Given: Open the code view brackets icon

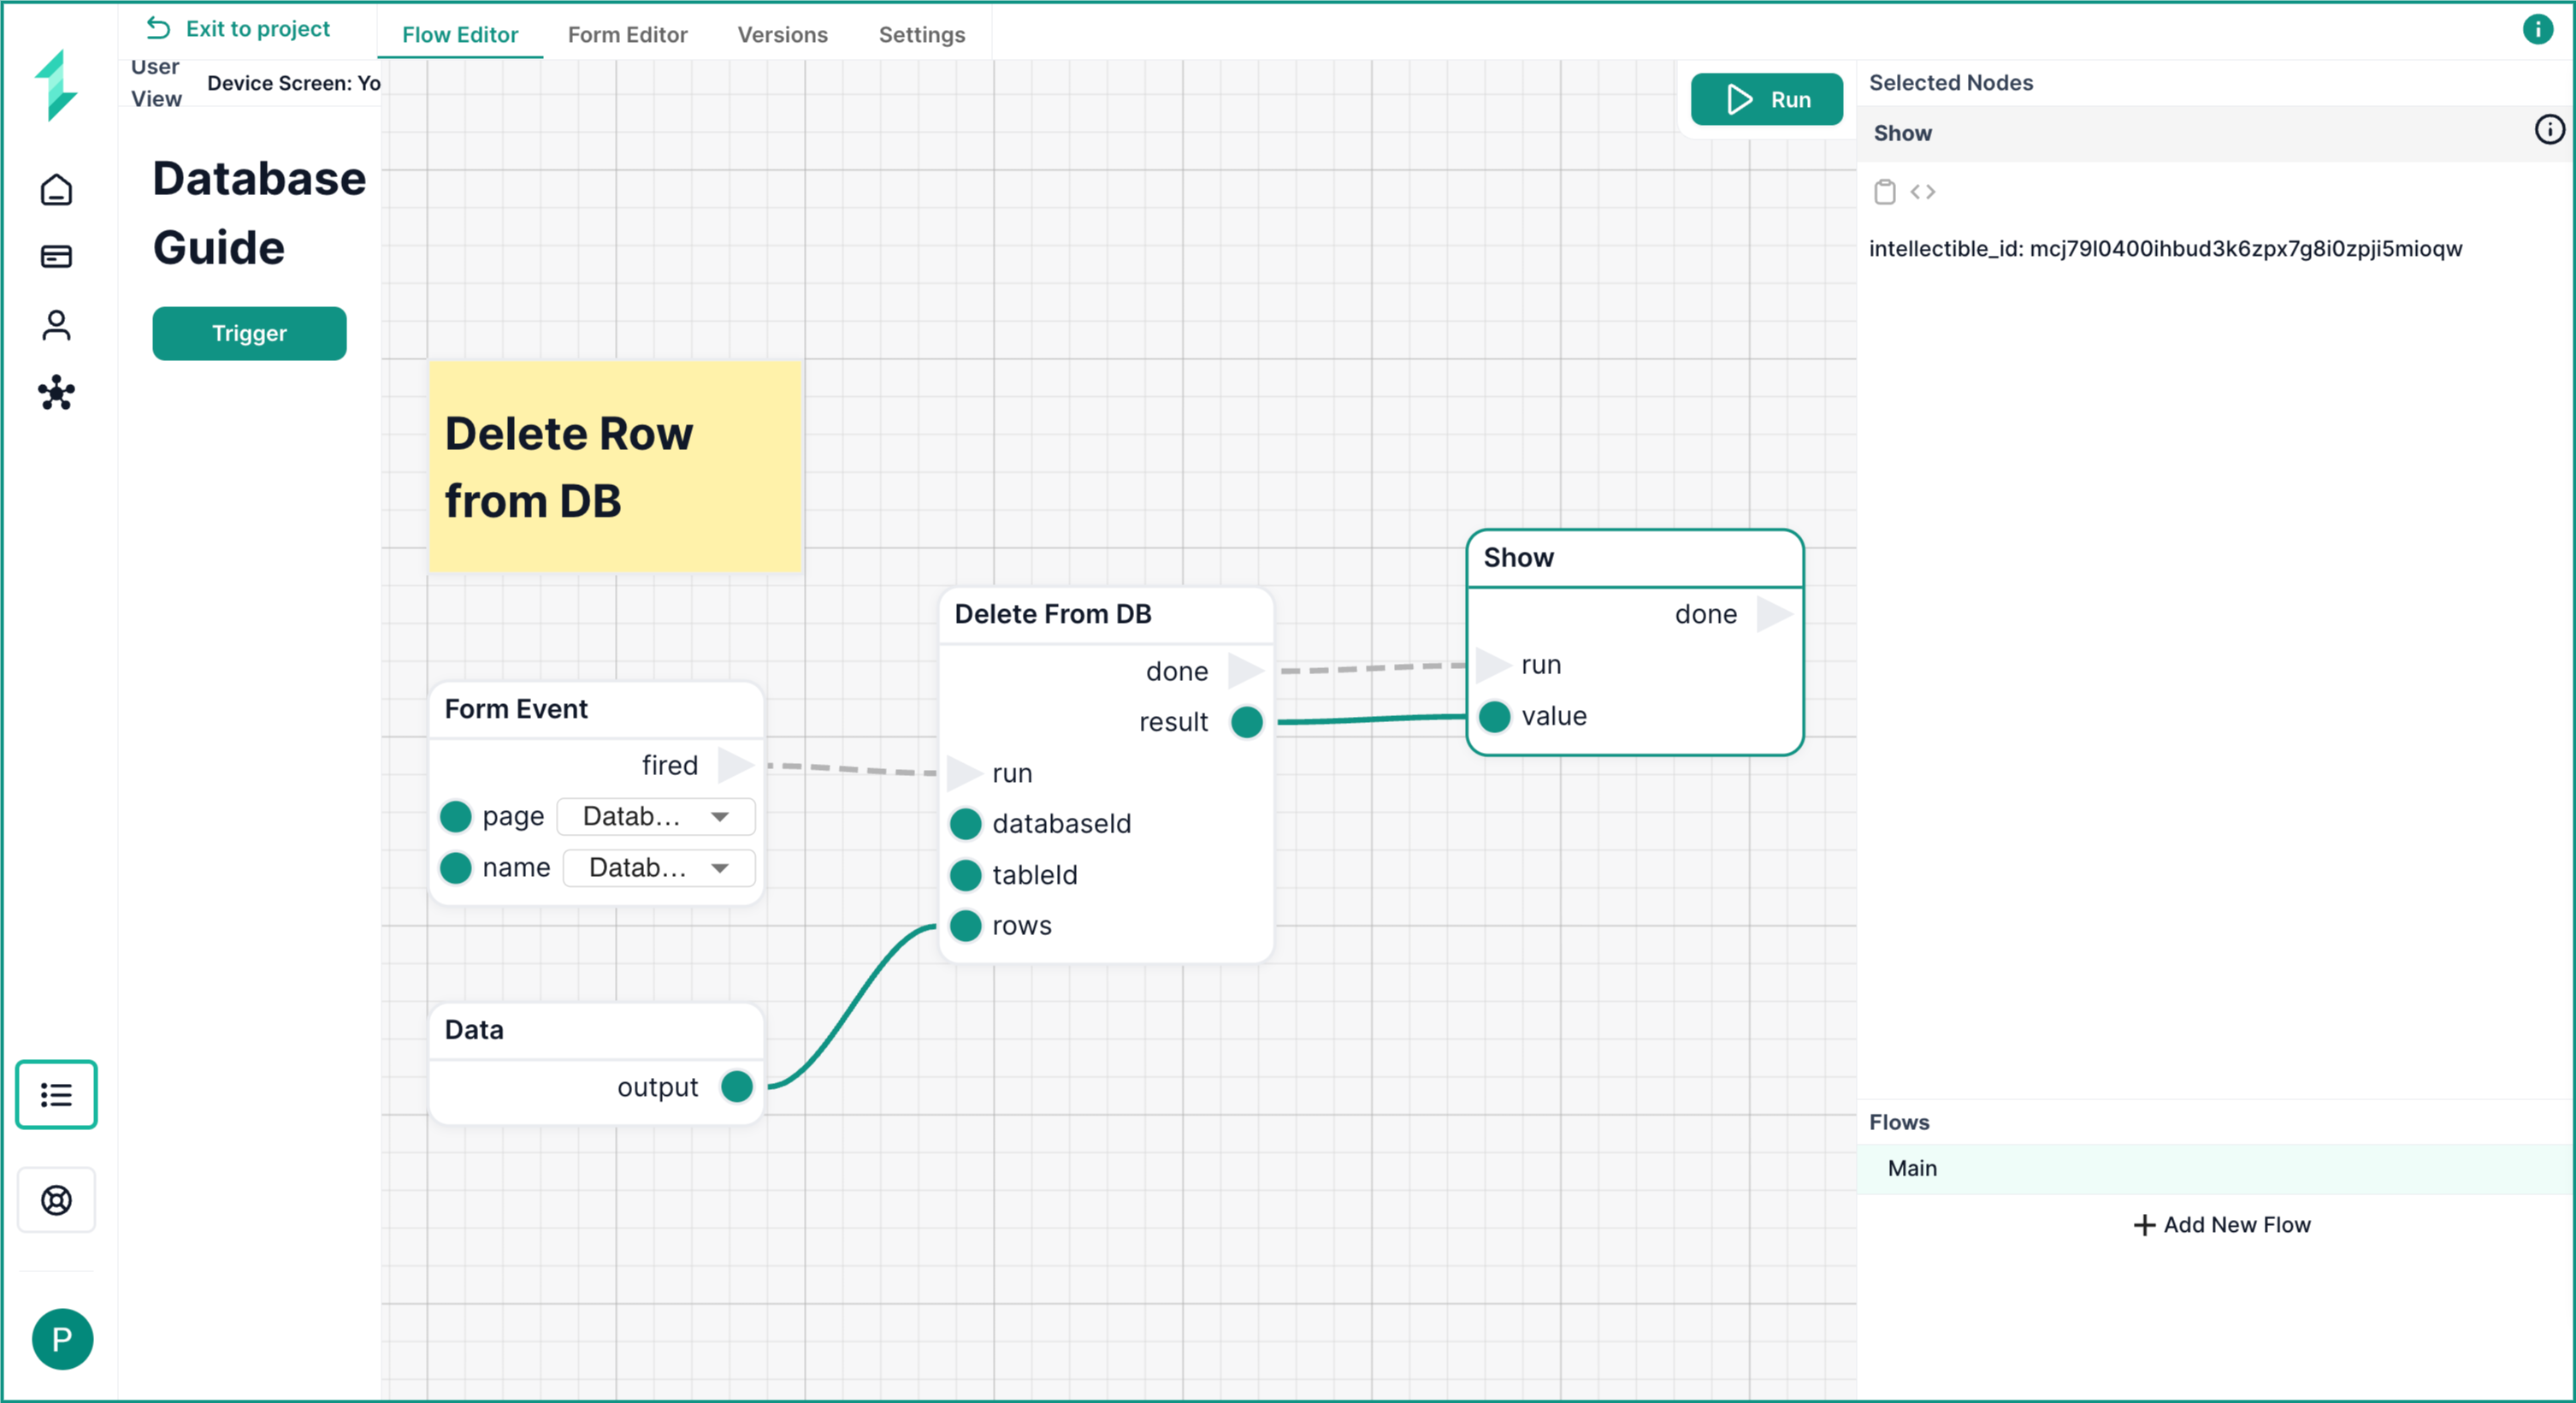Looking at the screenshot, I should (x=1922, y=192).
